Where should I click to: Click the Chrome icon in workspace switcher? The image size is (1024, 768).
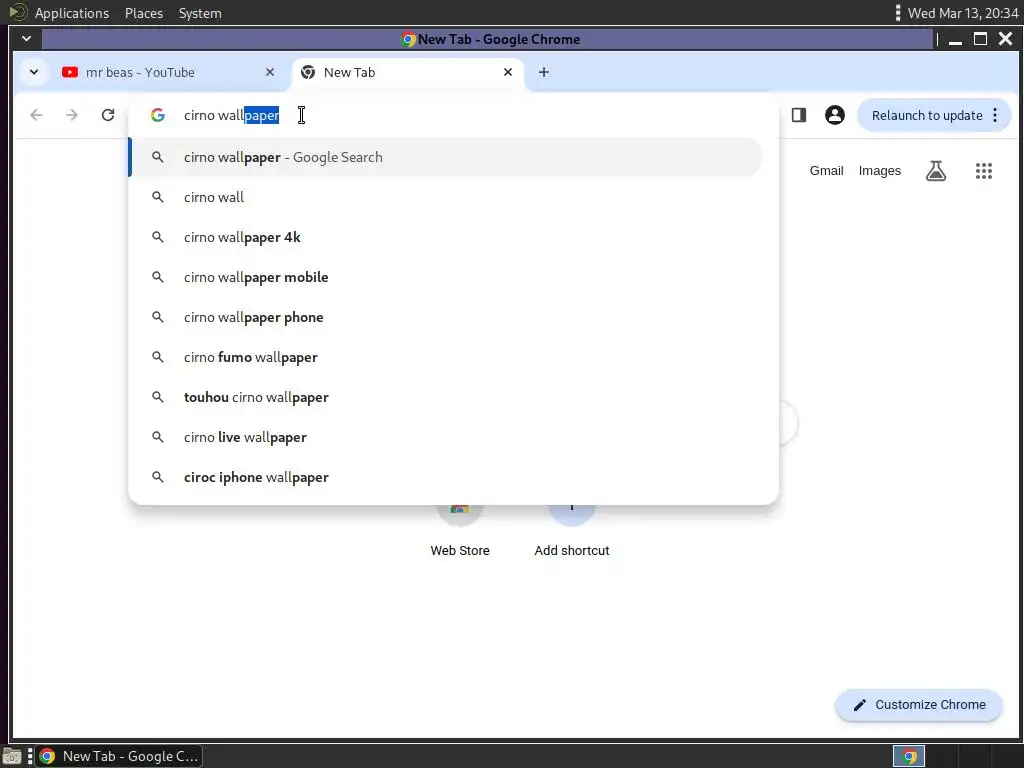(x=908, y=756)
